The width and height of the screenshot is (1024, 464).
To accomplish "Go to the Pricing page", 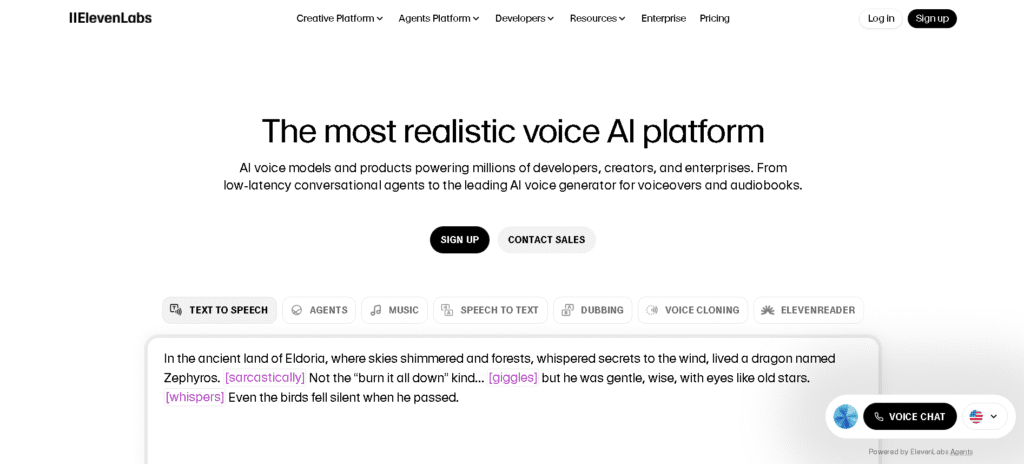I will [714, 18].
